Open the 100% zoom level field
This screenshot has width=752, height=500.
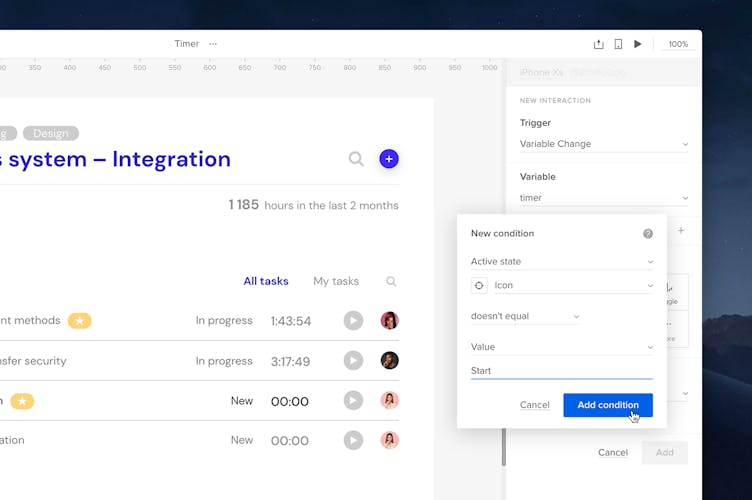(678, 44)
